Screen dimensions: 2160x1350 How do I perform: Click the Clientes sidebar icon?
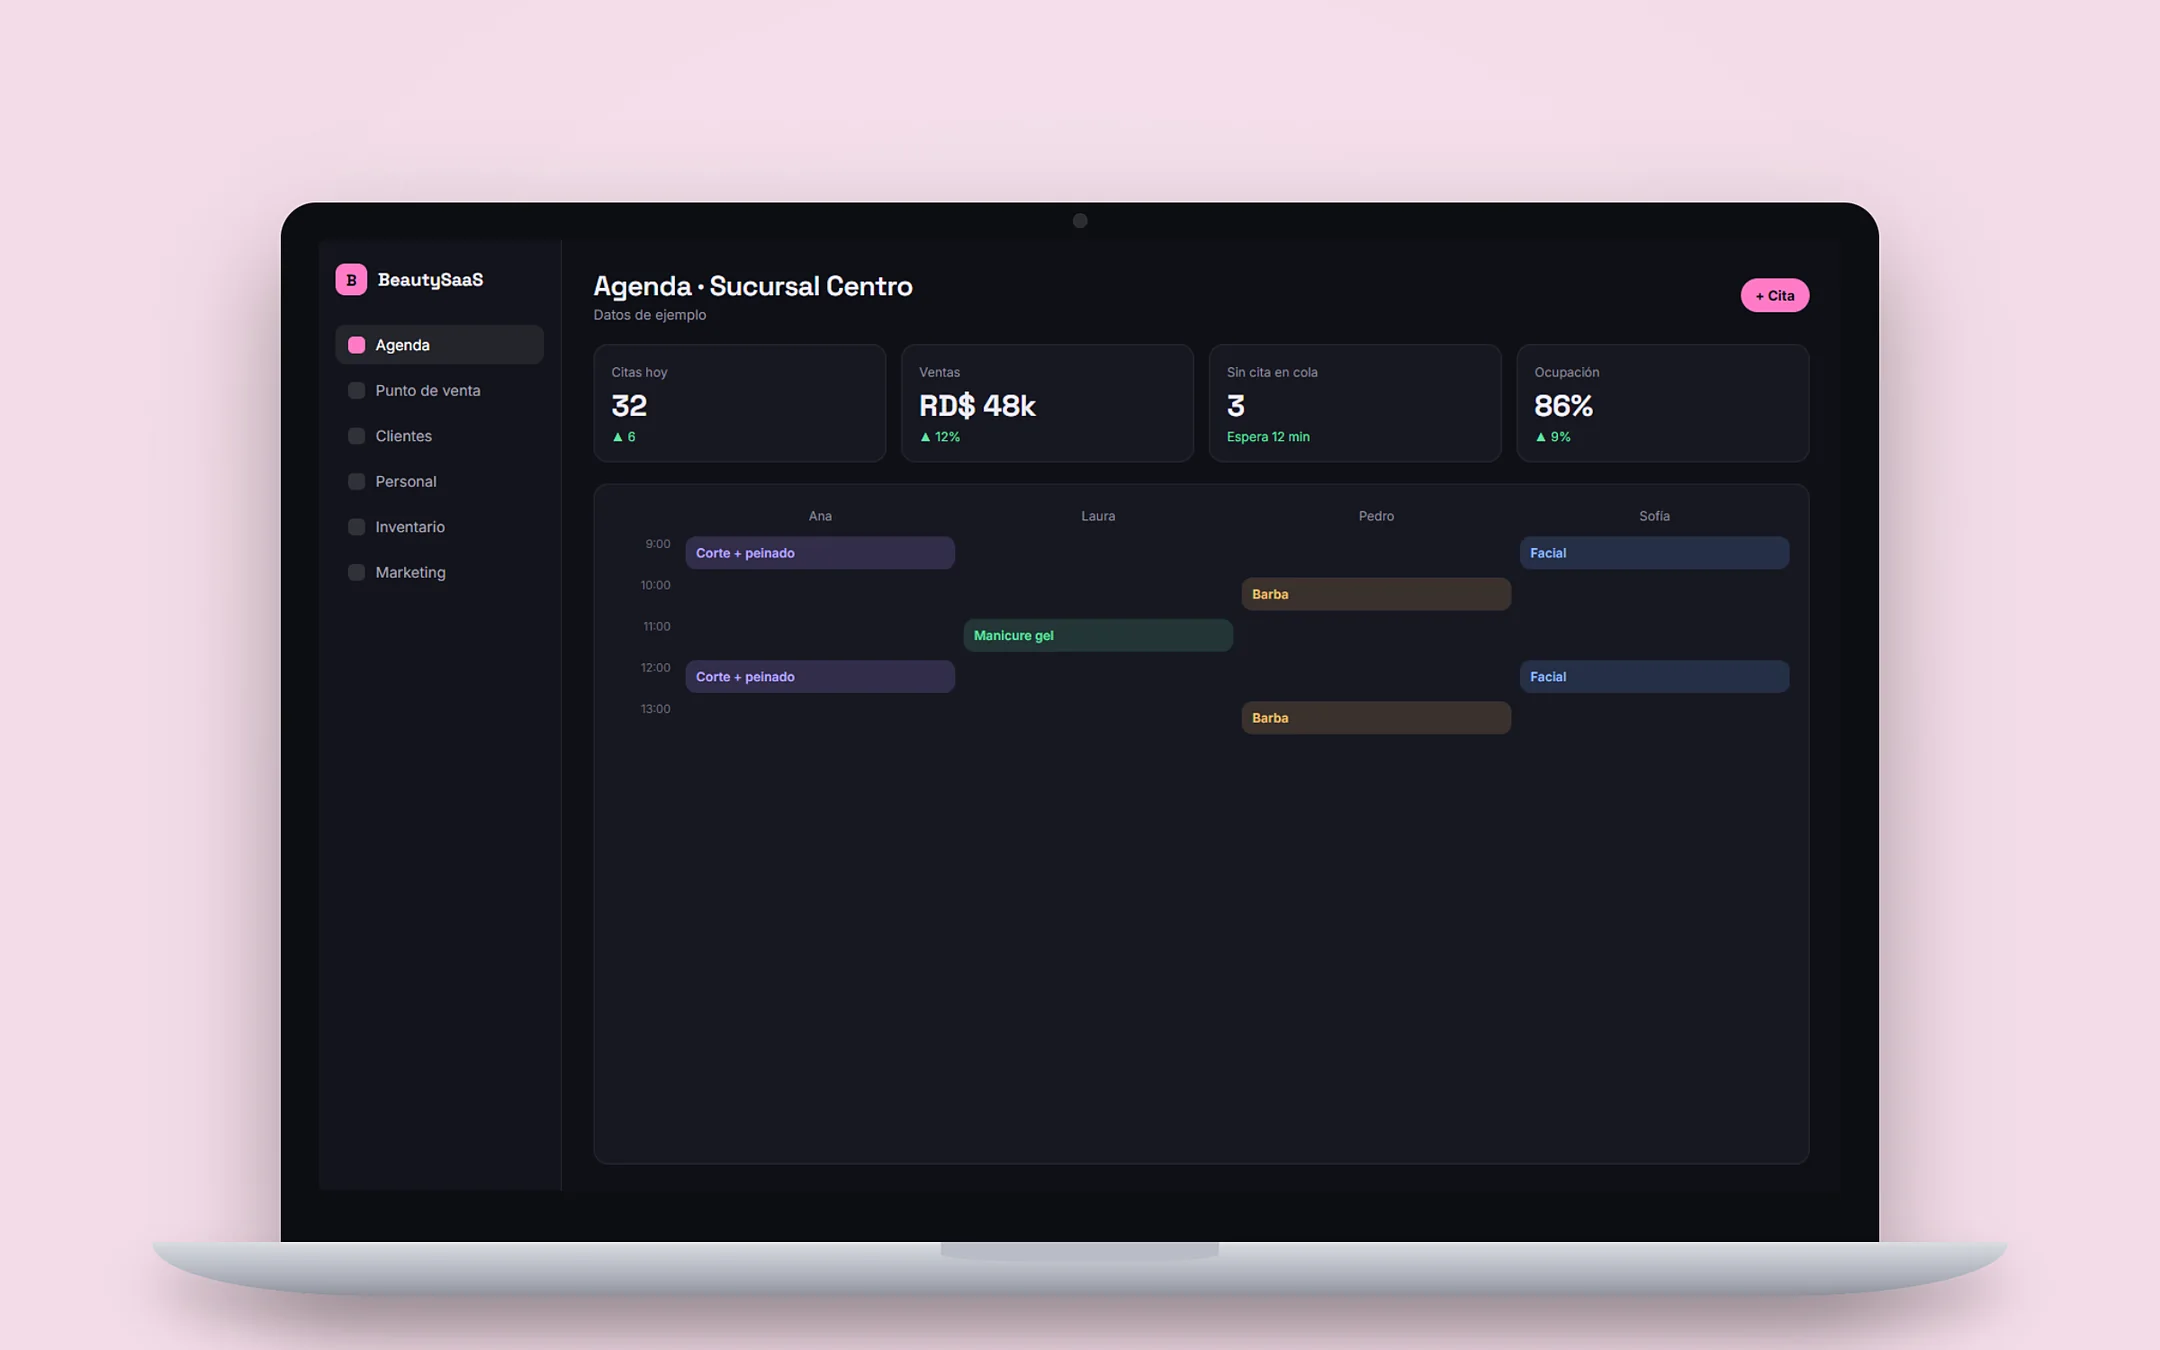356,436
